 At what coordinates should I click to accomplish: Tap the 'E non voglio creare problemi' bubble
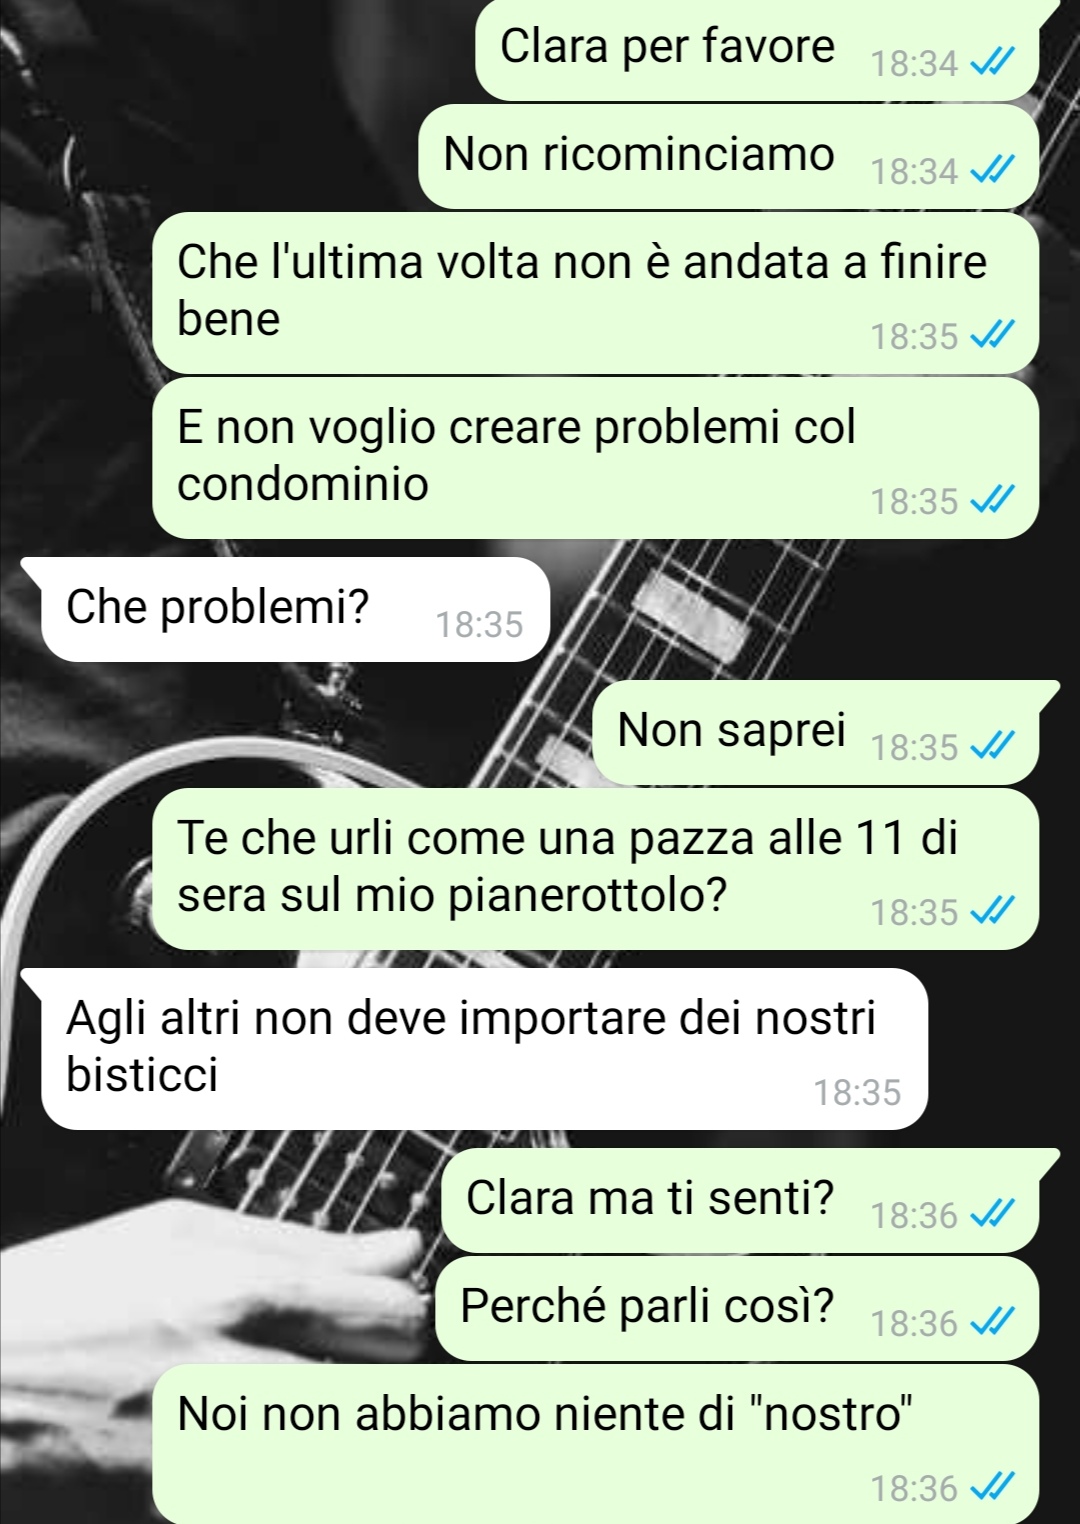tap(595, 458)
